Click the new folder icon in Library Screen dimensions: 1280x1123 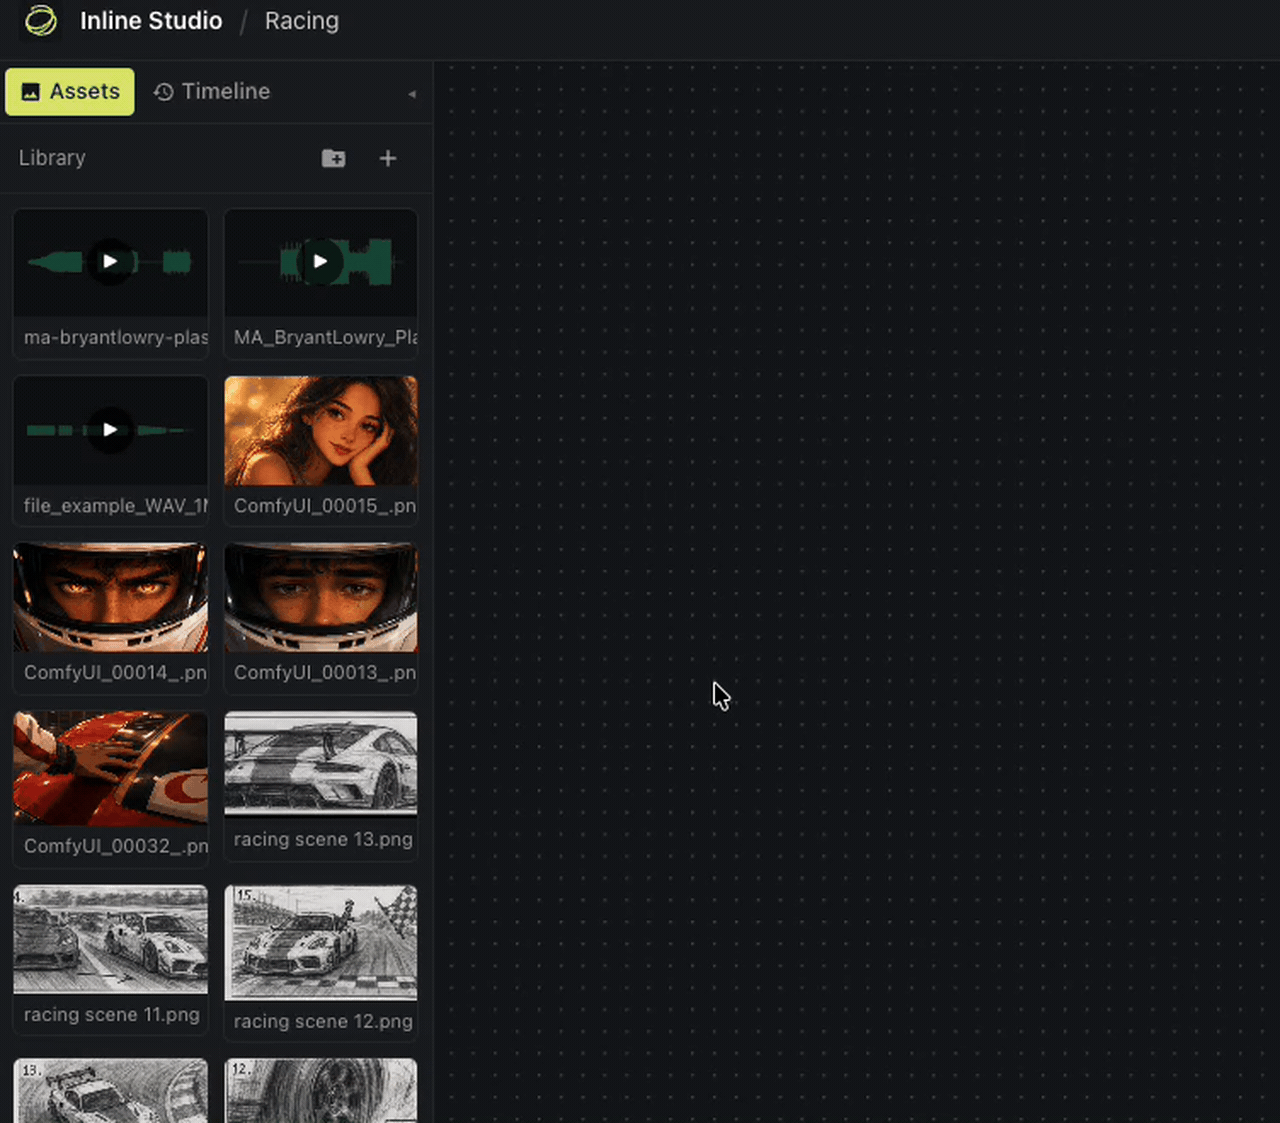click(x=334, y=158)
